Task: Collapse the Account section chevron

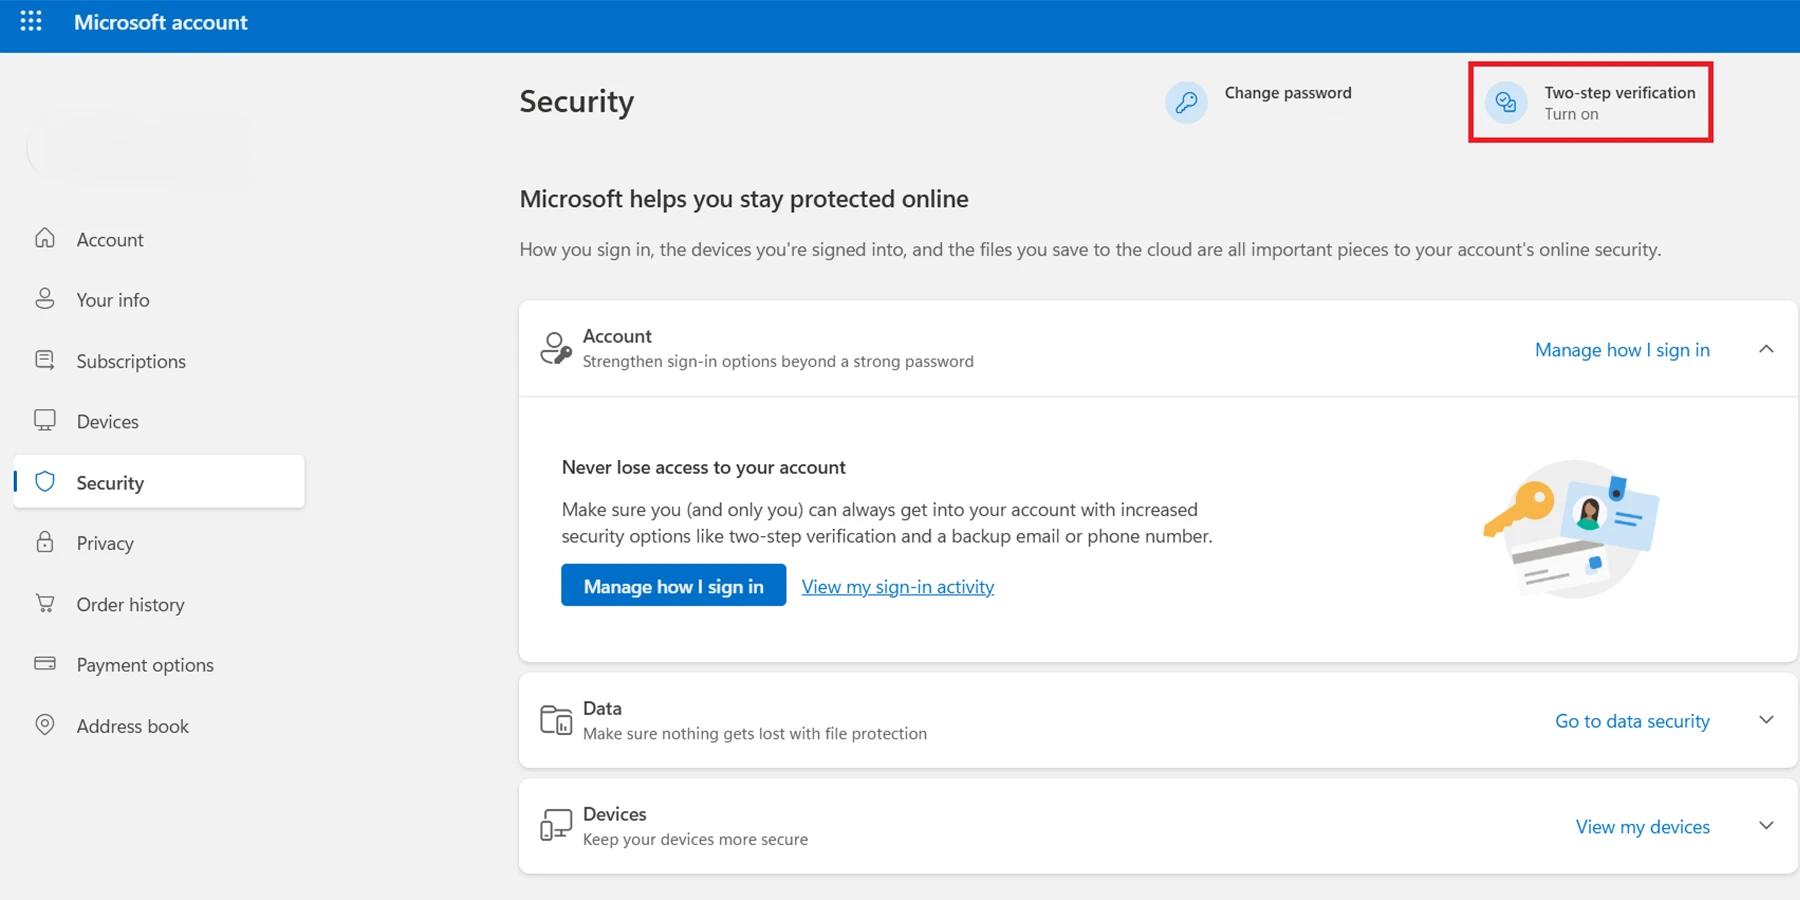Action: (1766, 349)
